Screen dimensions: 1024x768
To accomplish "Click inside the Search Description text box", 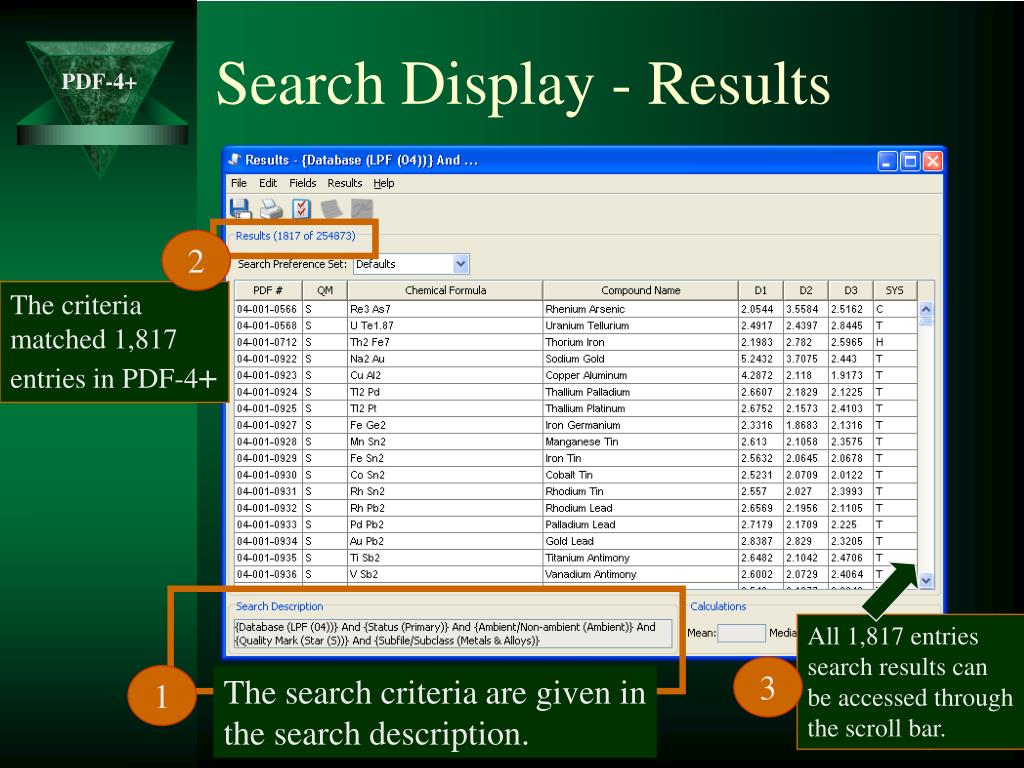I will pyautogui.click(x=453, y=634).
